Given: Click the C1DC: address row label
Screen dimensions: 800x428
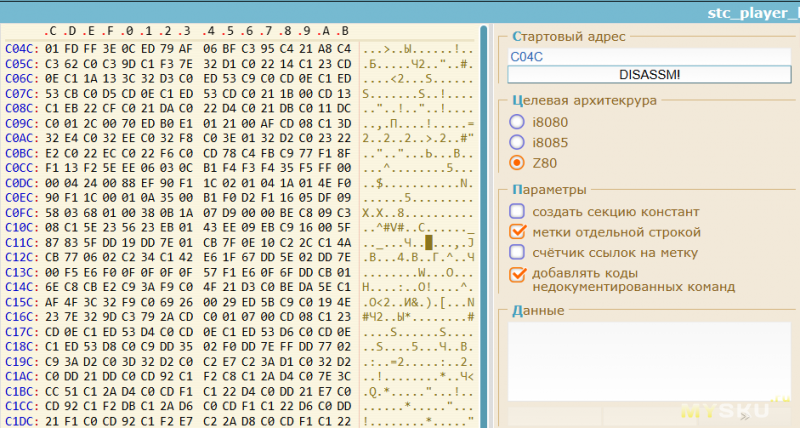Looking at the screenshot, I should (x=21, y=423).
